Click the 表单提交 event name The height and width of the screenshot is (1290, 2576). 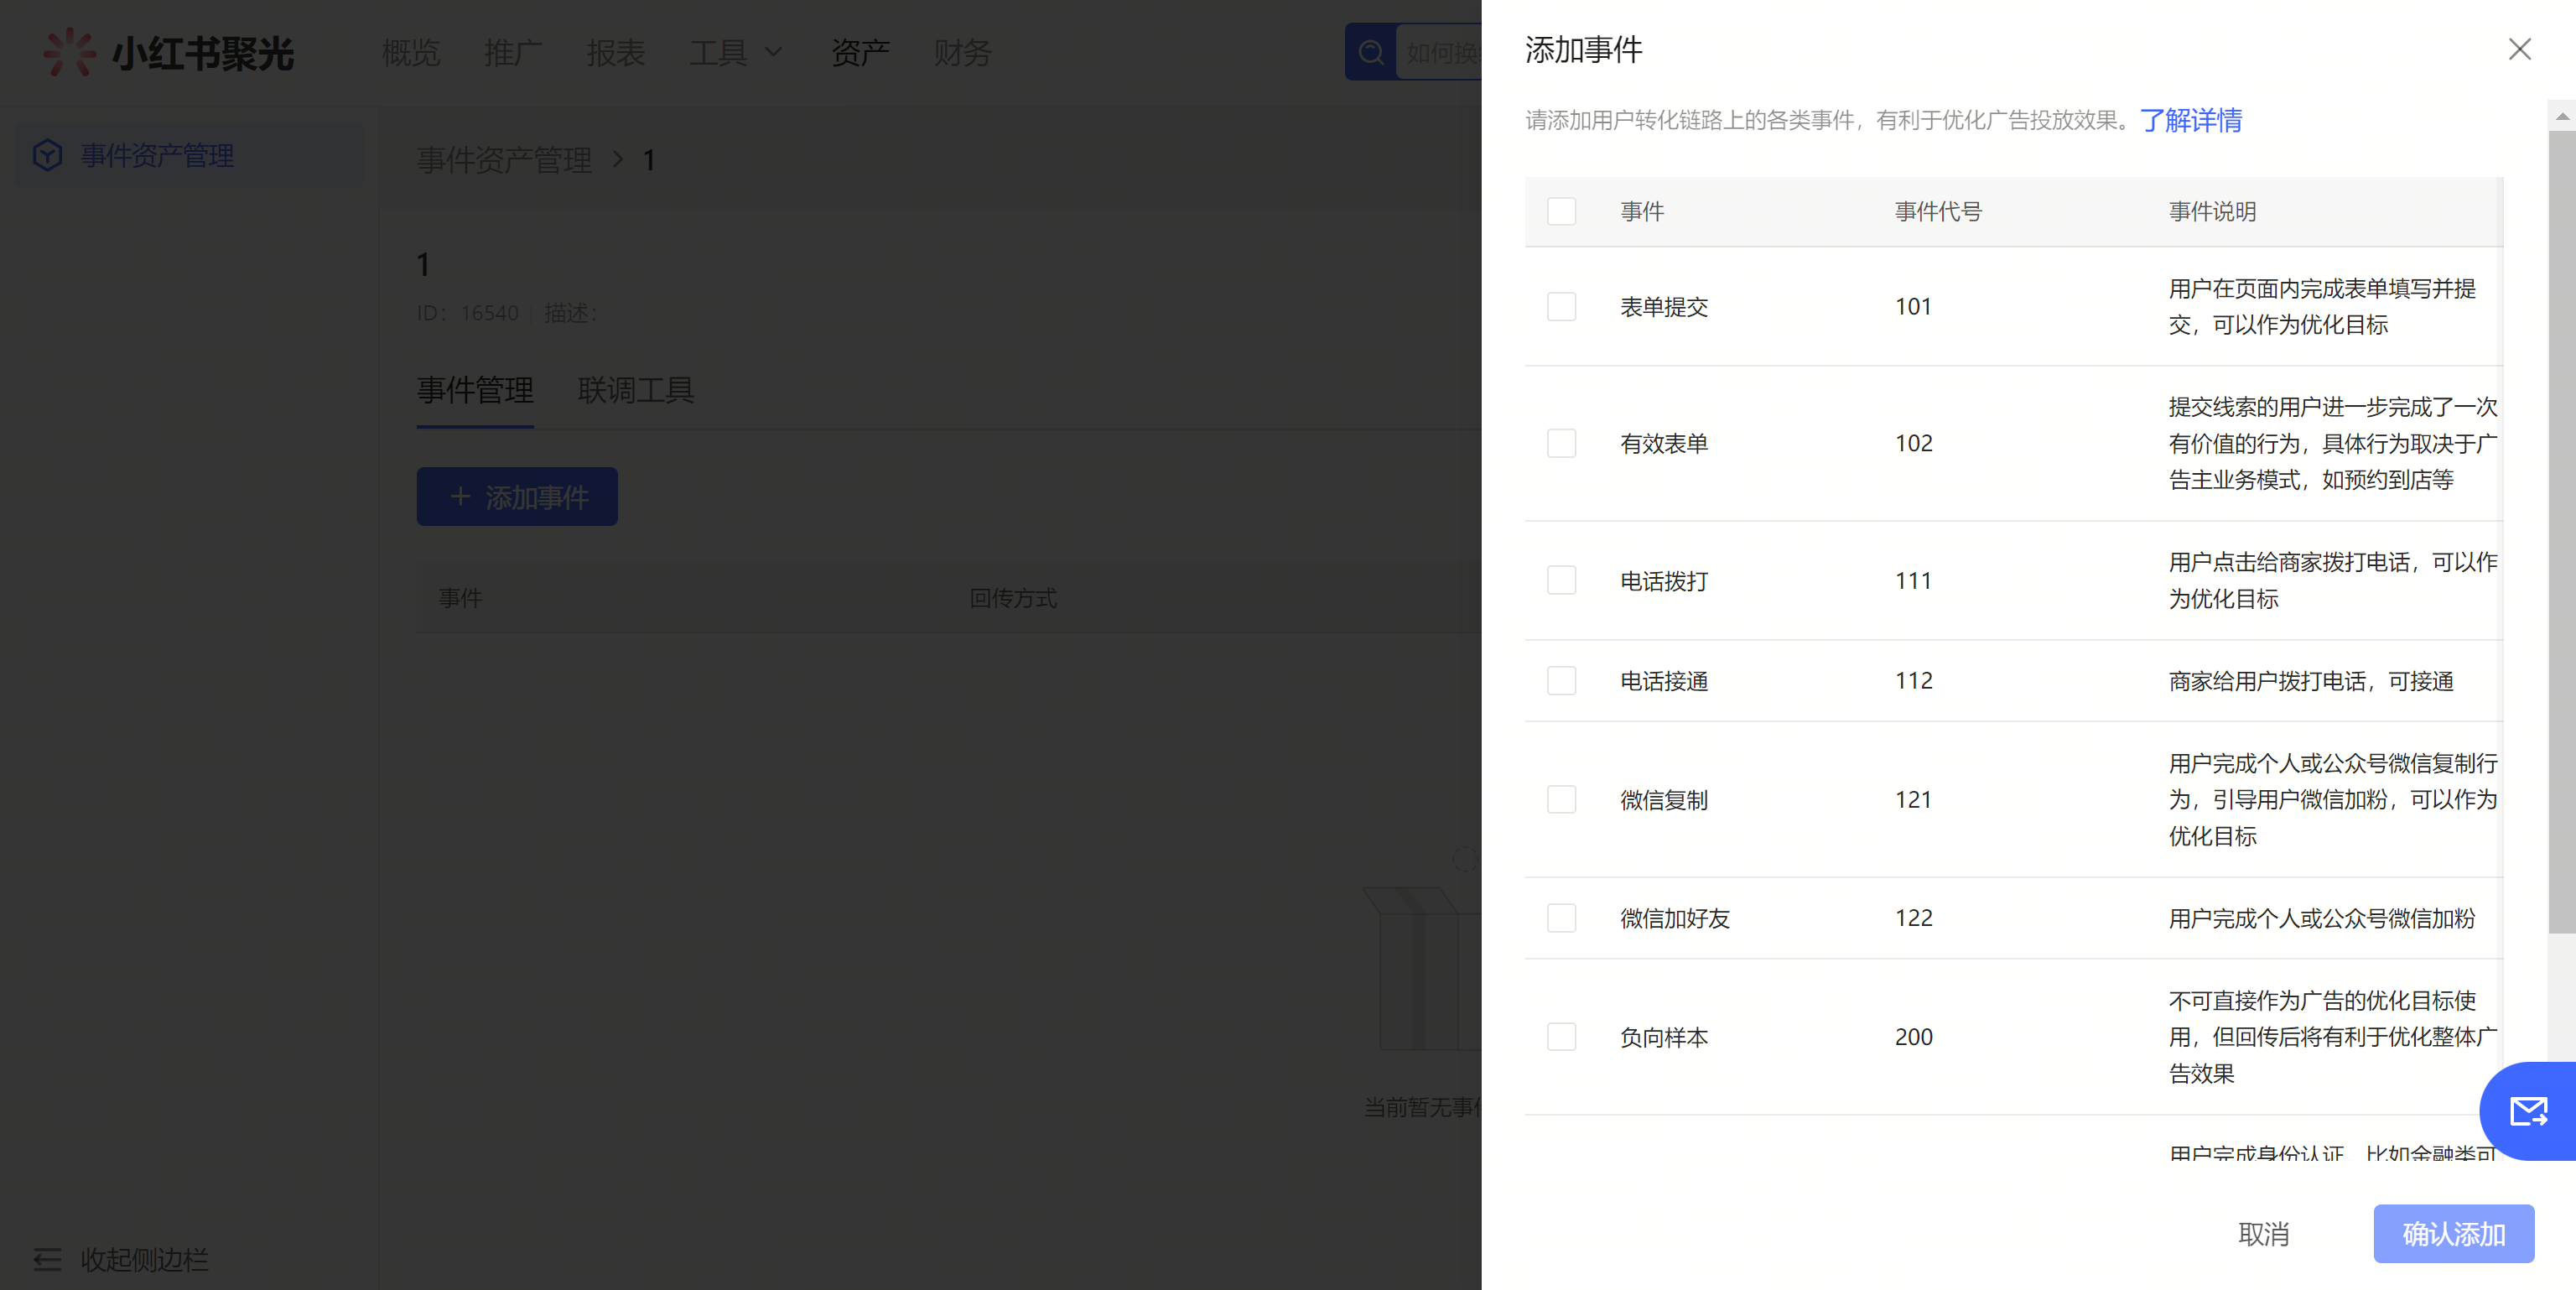coord(1664,306)
